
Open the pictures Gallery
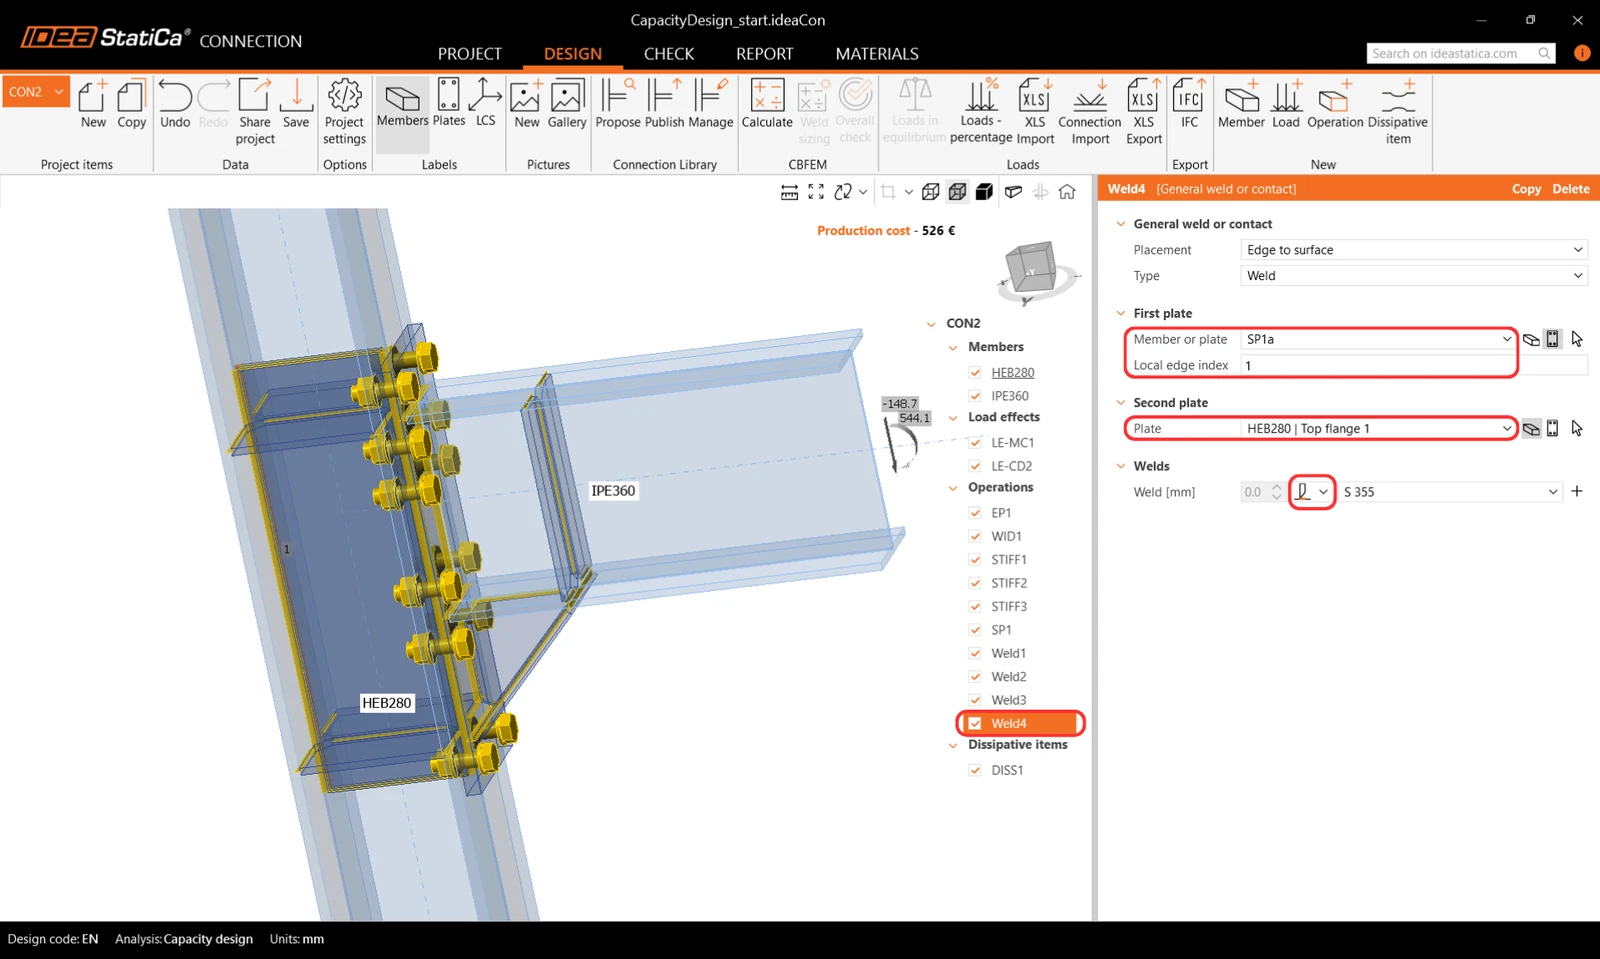click(567, 104)
